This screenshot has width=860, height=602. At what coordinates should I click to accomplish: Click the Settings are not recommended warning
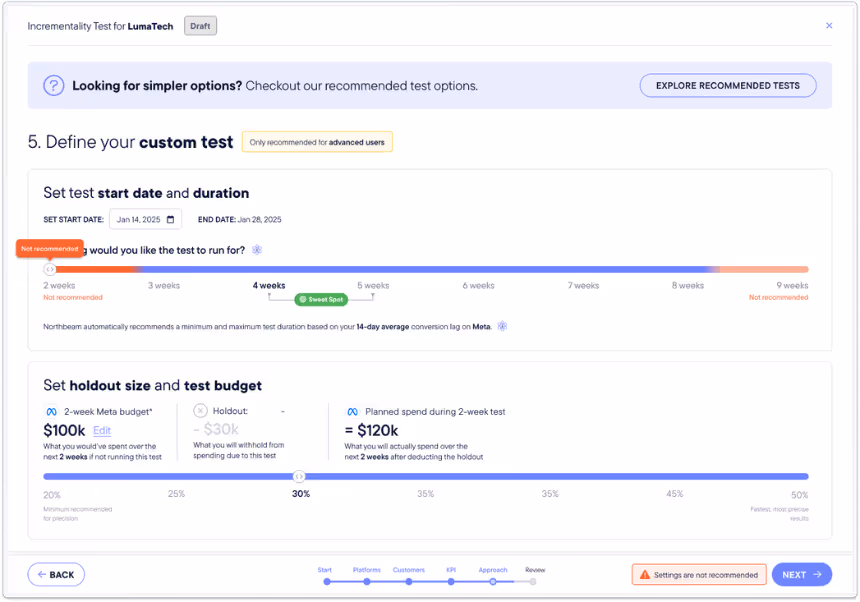[699, 575]
